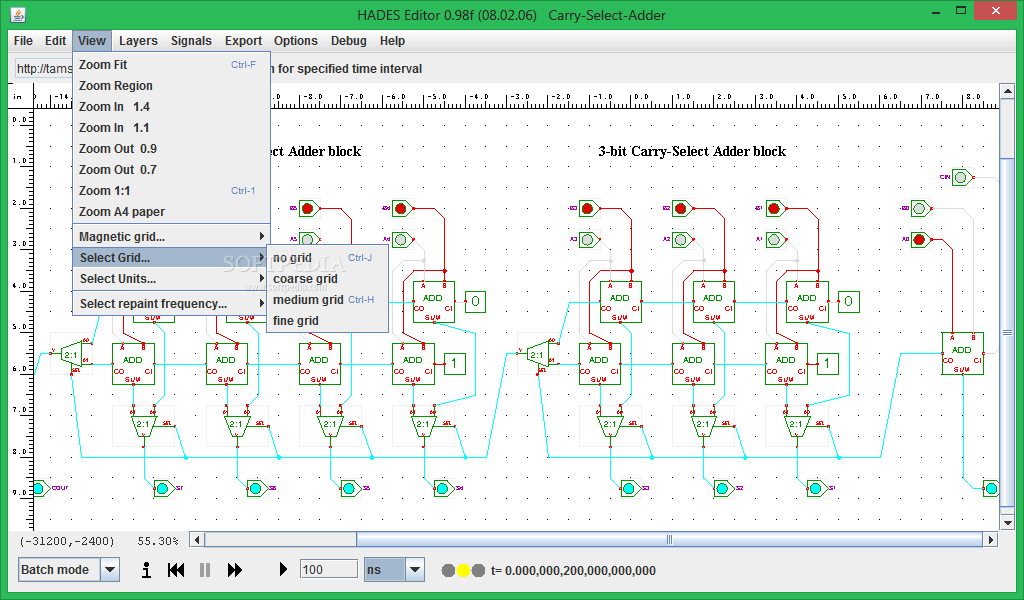
Task: Pause the simulation
Action: [x=205, y=570]
